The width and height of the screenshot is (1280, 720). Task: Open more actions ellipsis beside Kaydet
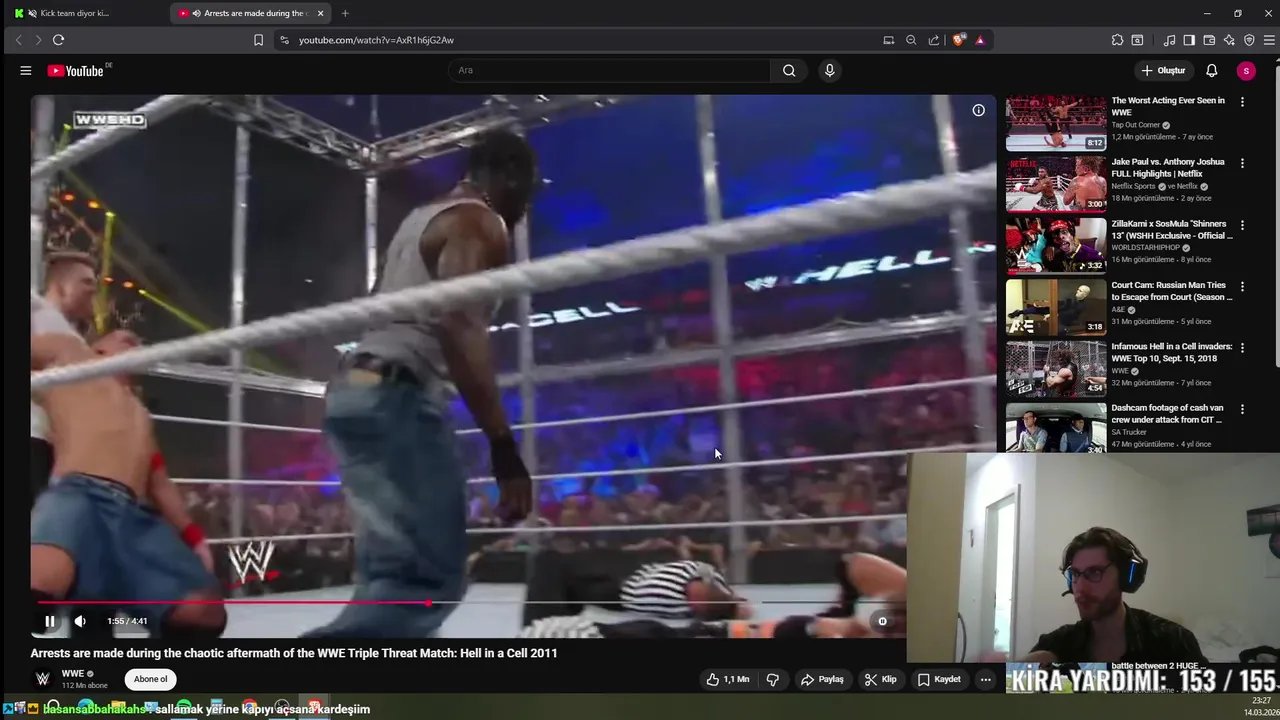click(985, 679)
